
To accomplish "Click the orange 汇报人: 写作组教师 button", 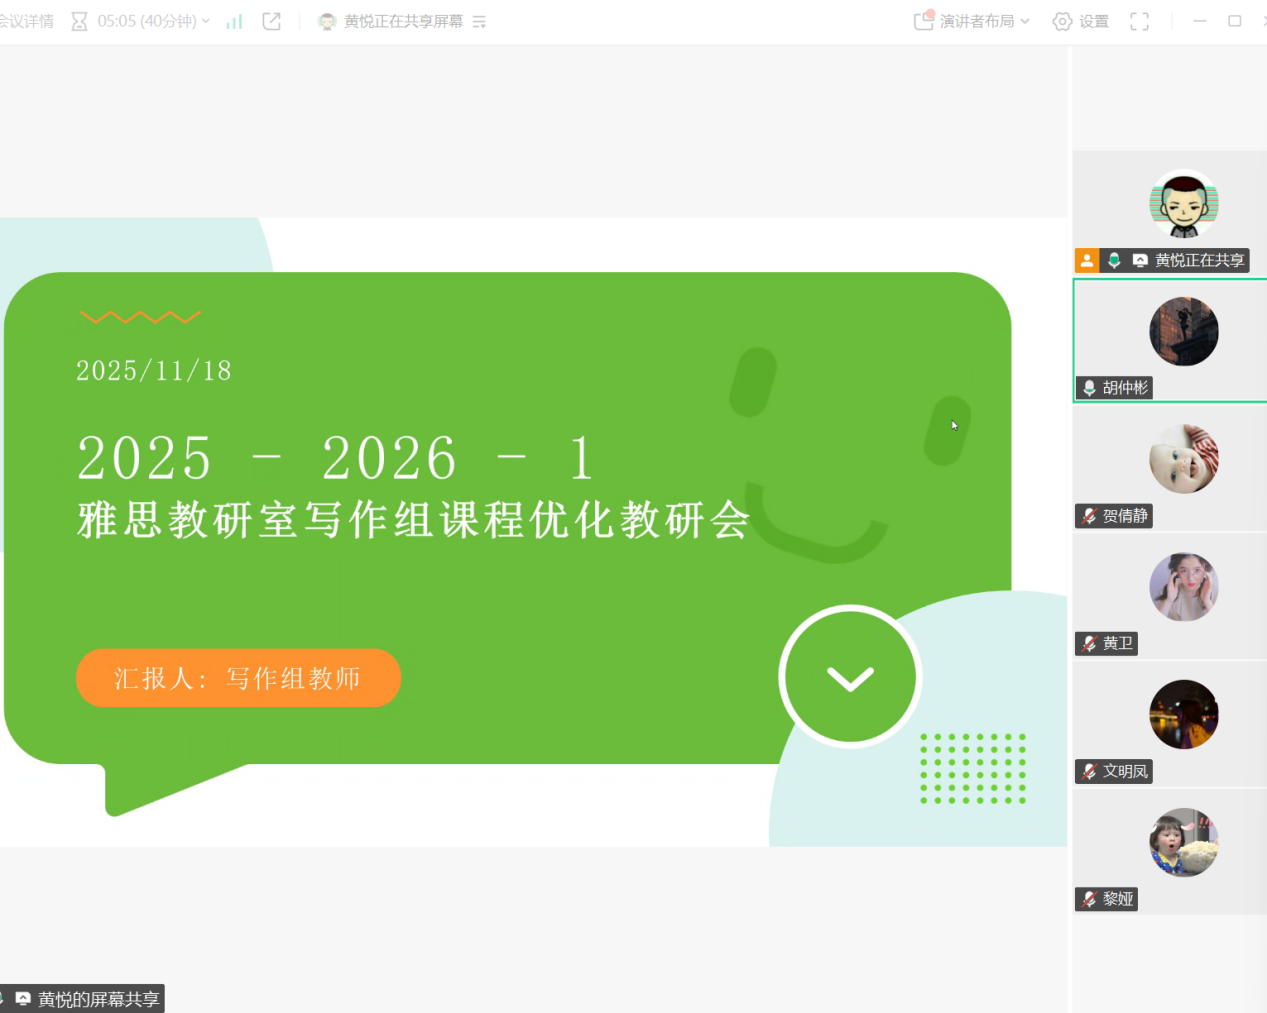I will [x=238, y=678].
